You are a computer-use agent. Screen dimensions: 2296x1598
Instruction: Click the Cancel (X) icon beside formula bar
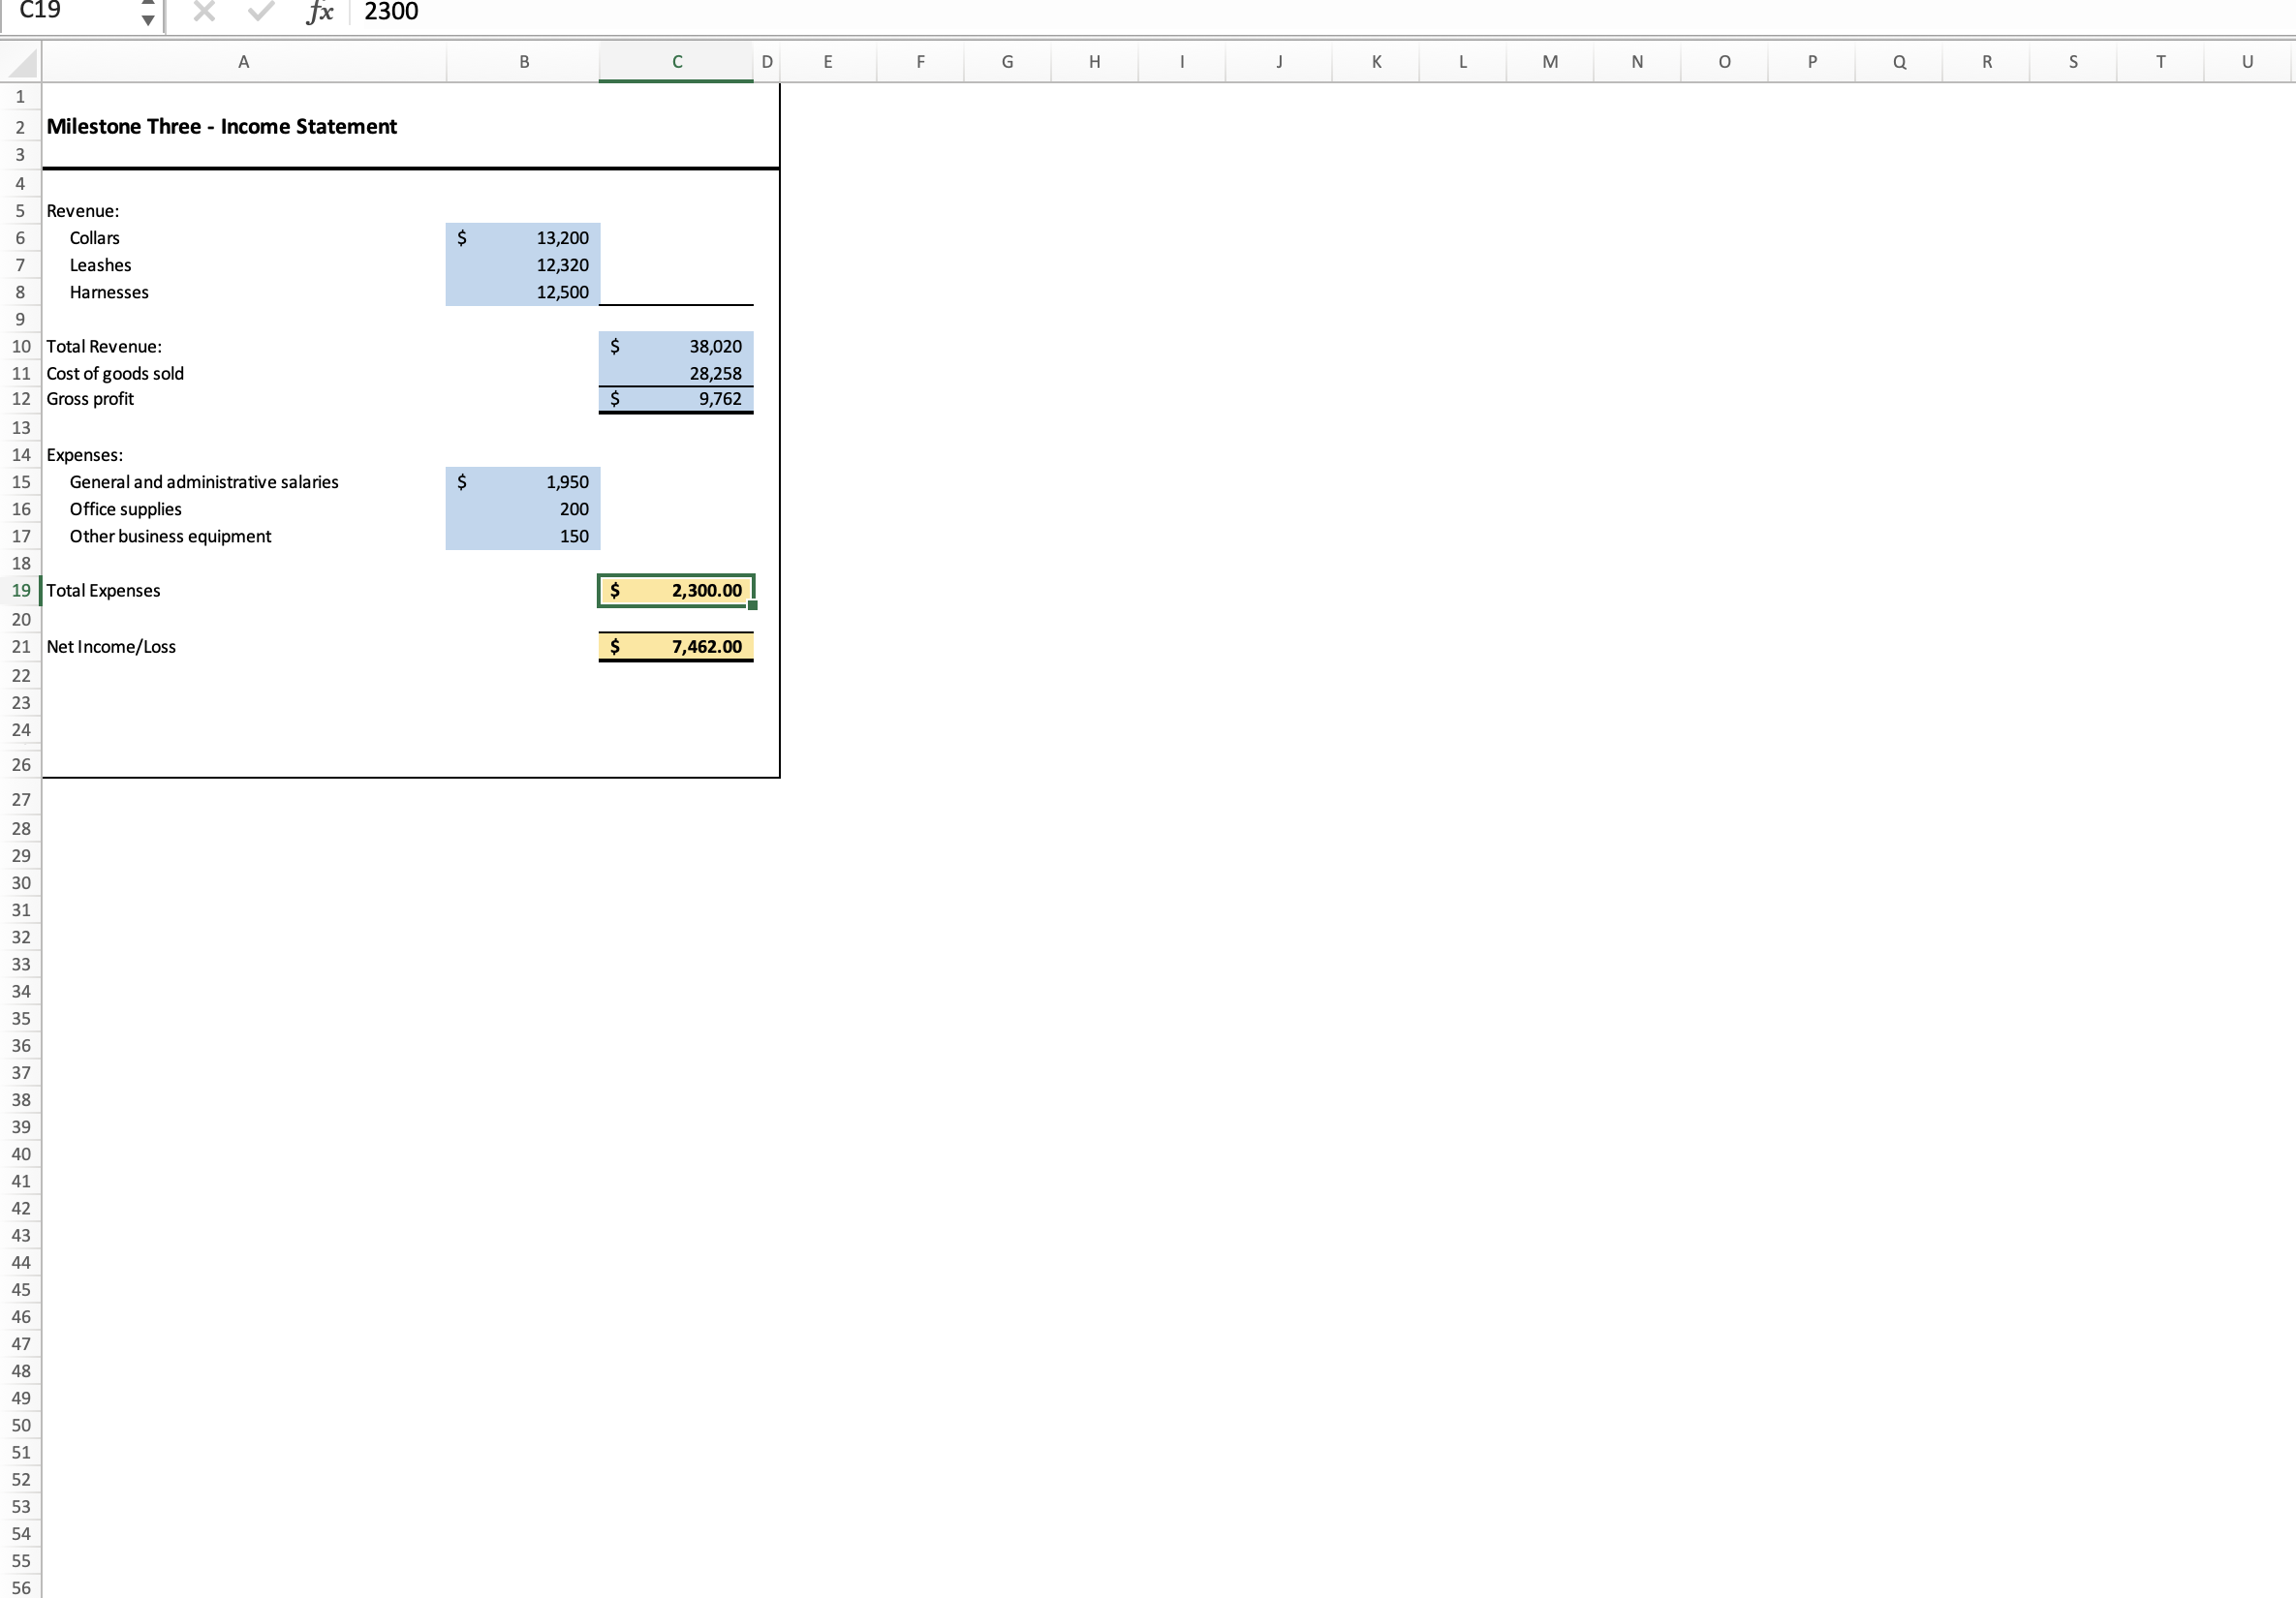click(x=204, y=12)
